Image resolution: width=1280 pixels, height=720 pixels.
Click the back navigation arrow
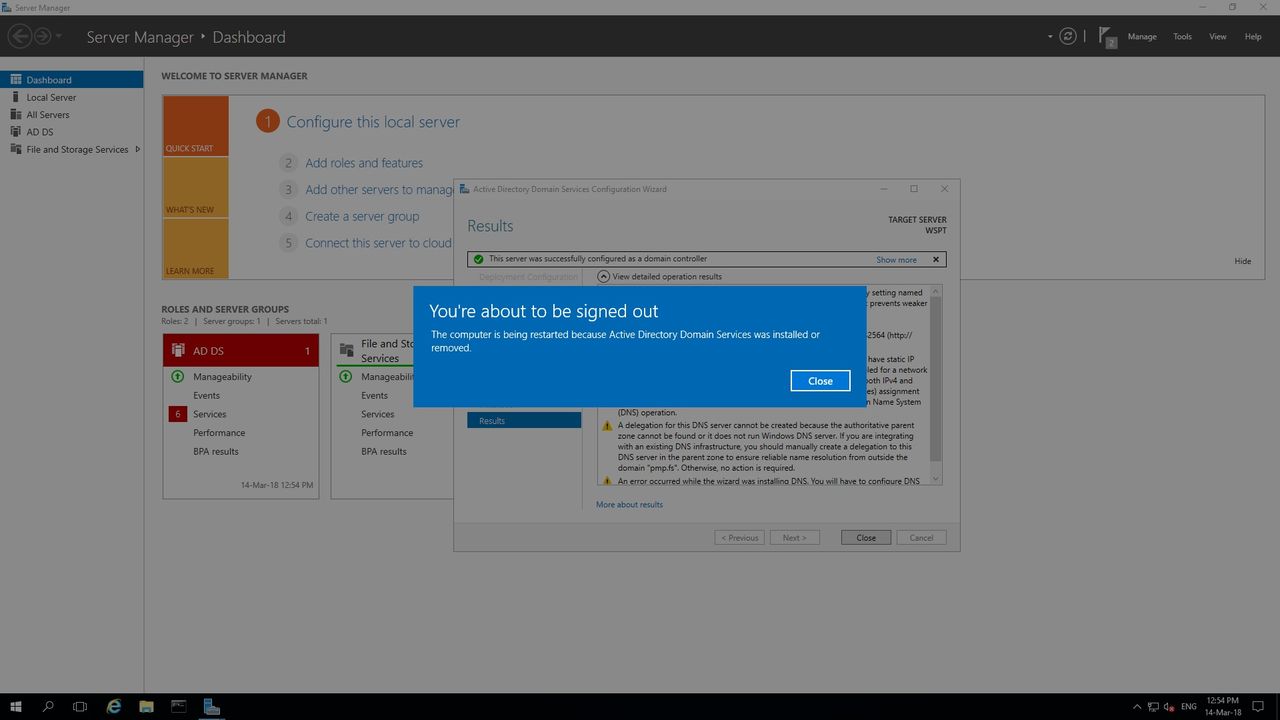pos(20,36)
